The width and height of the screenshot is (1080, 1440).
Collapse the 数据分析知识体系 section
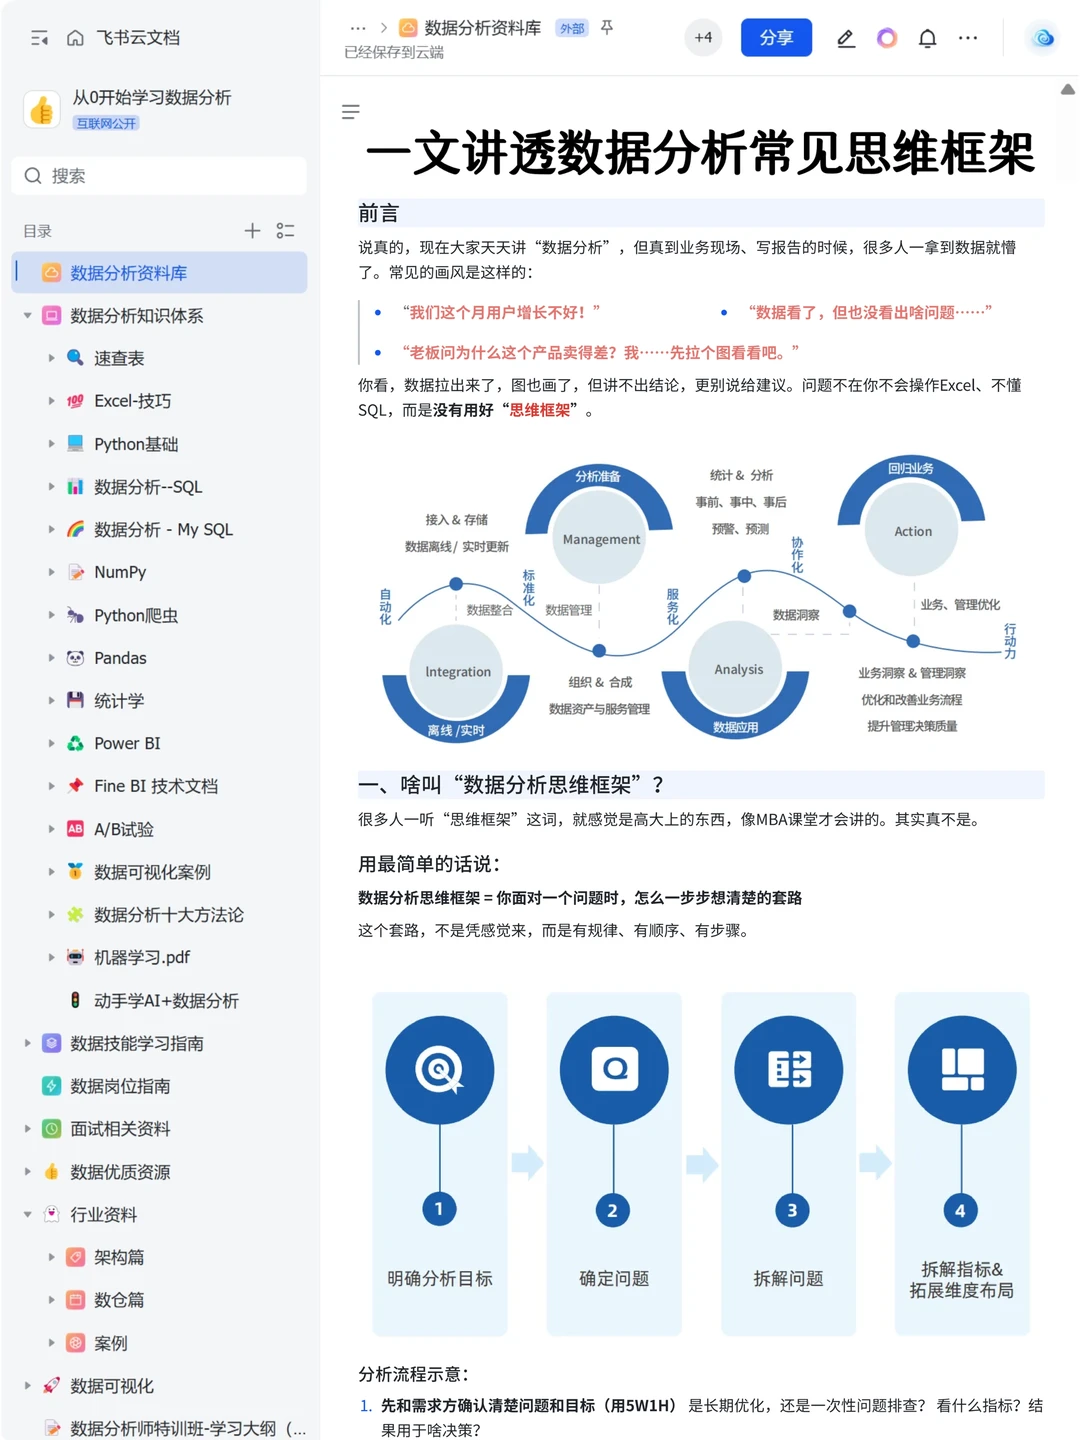point(27,316)
